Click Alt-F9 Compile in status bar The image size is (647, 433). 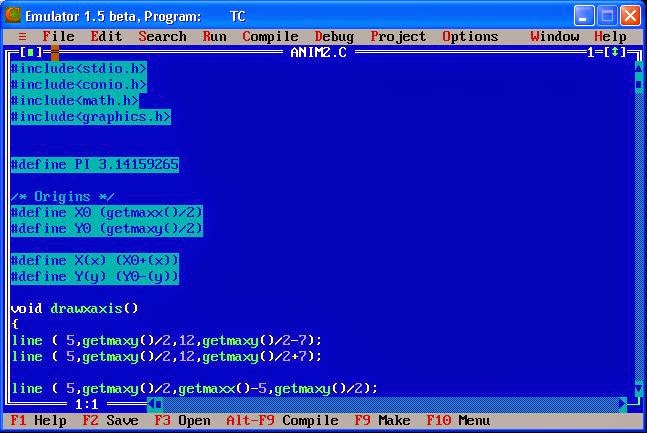click(282, 420)
